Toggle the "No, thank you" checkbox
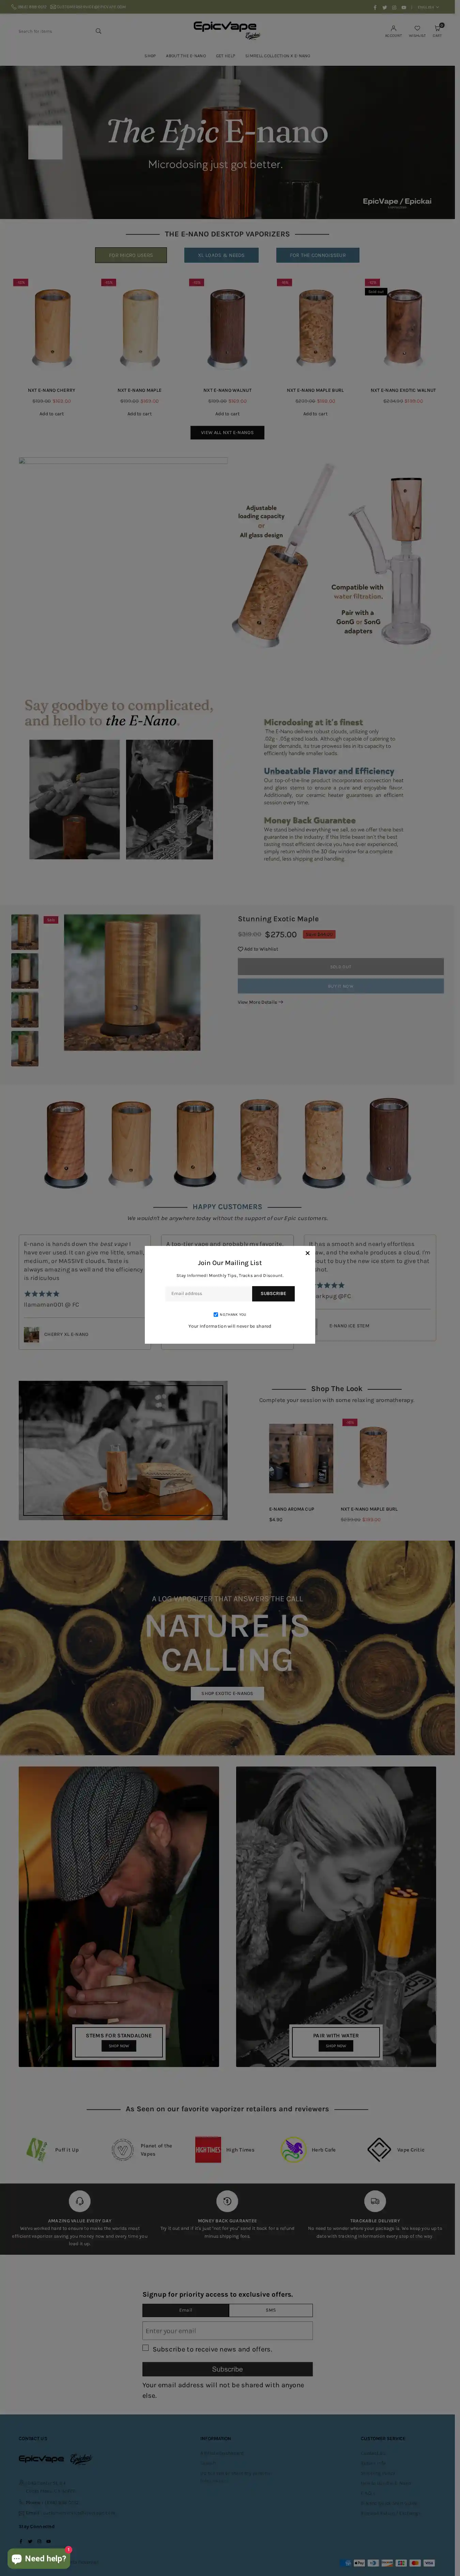Viewport: 460px width, 2576px height. click(x=216, y=1314)
